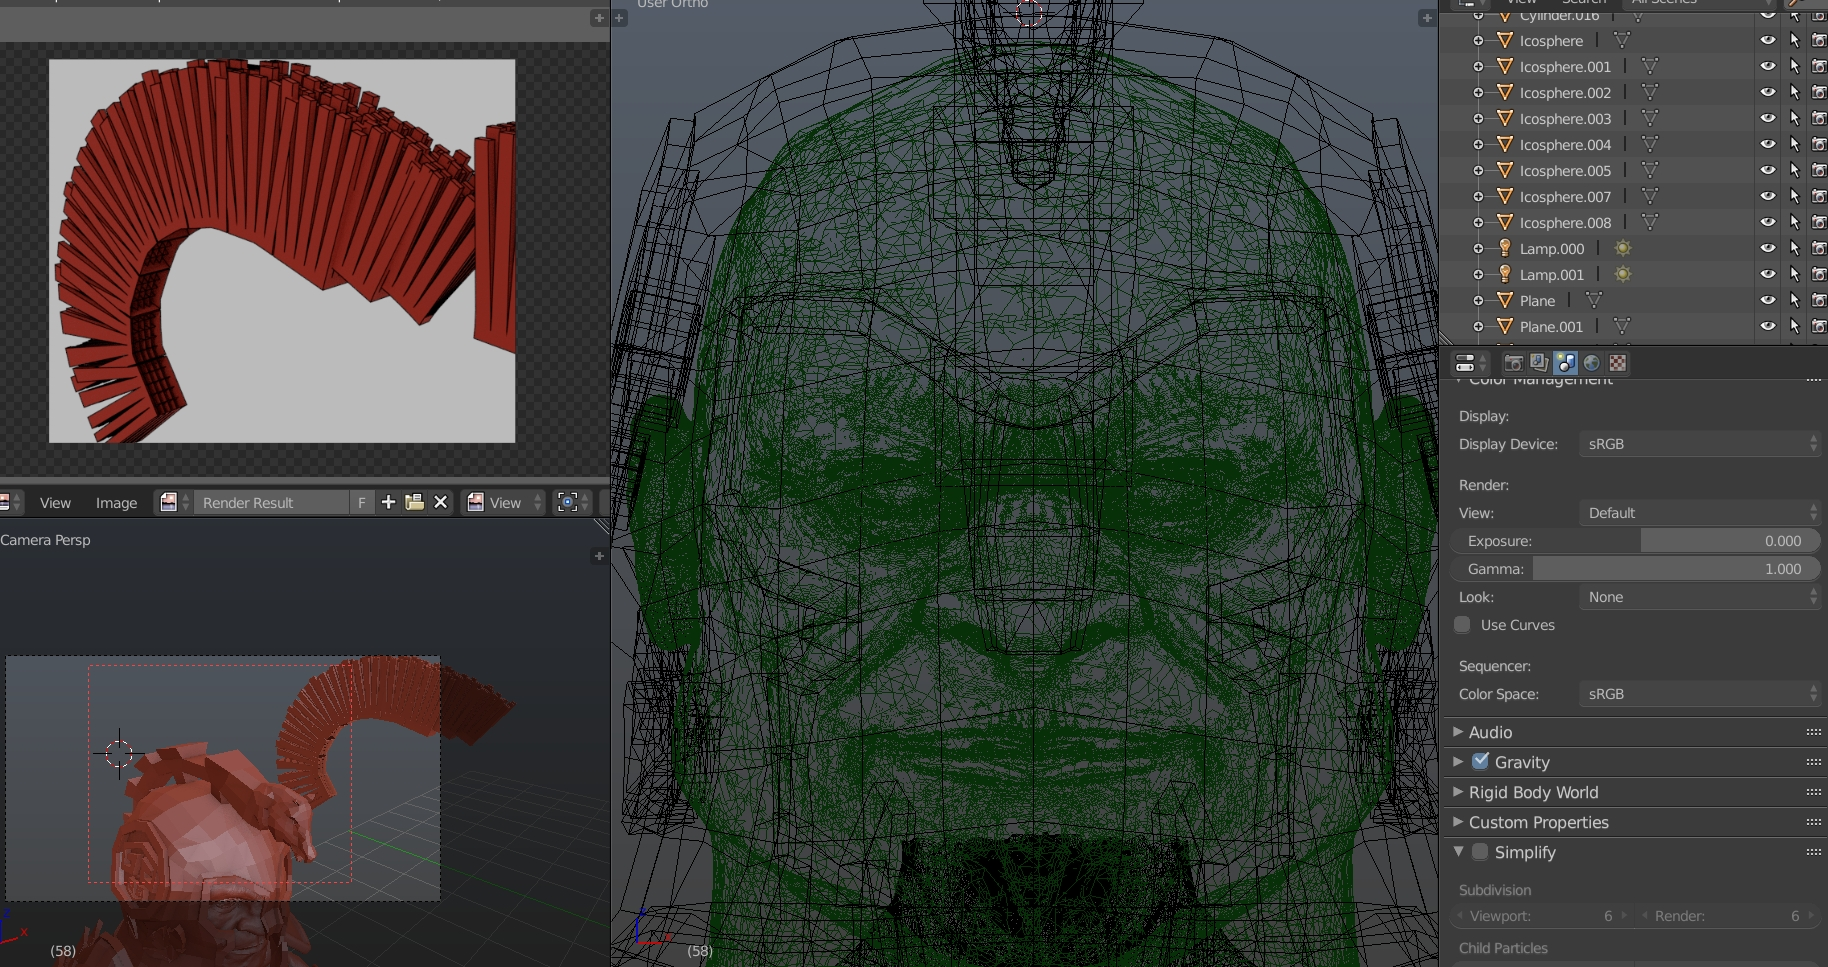Toggle visibility of Plane in outliner

pos(1768,300)
